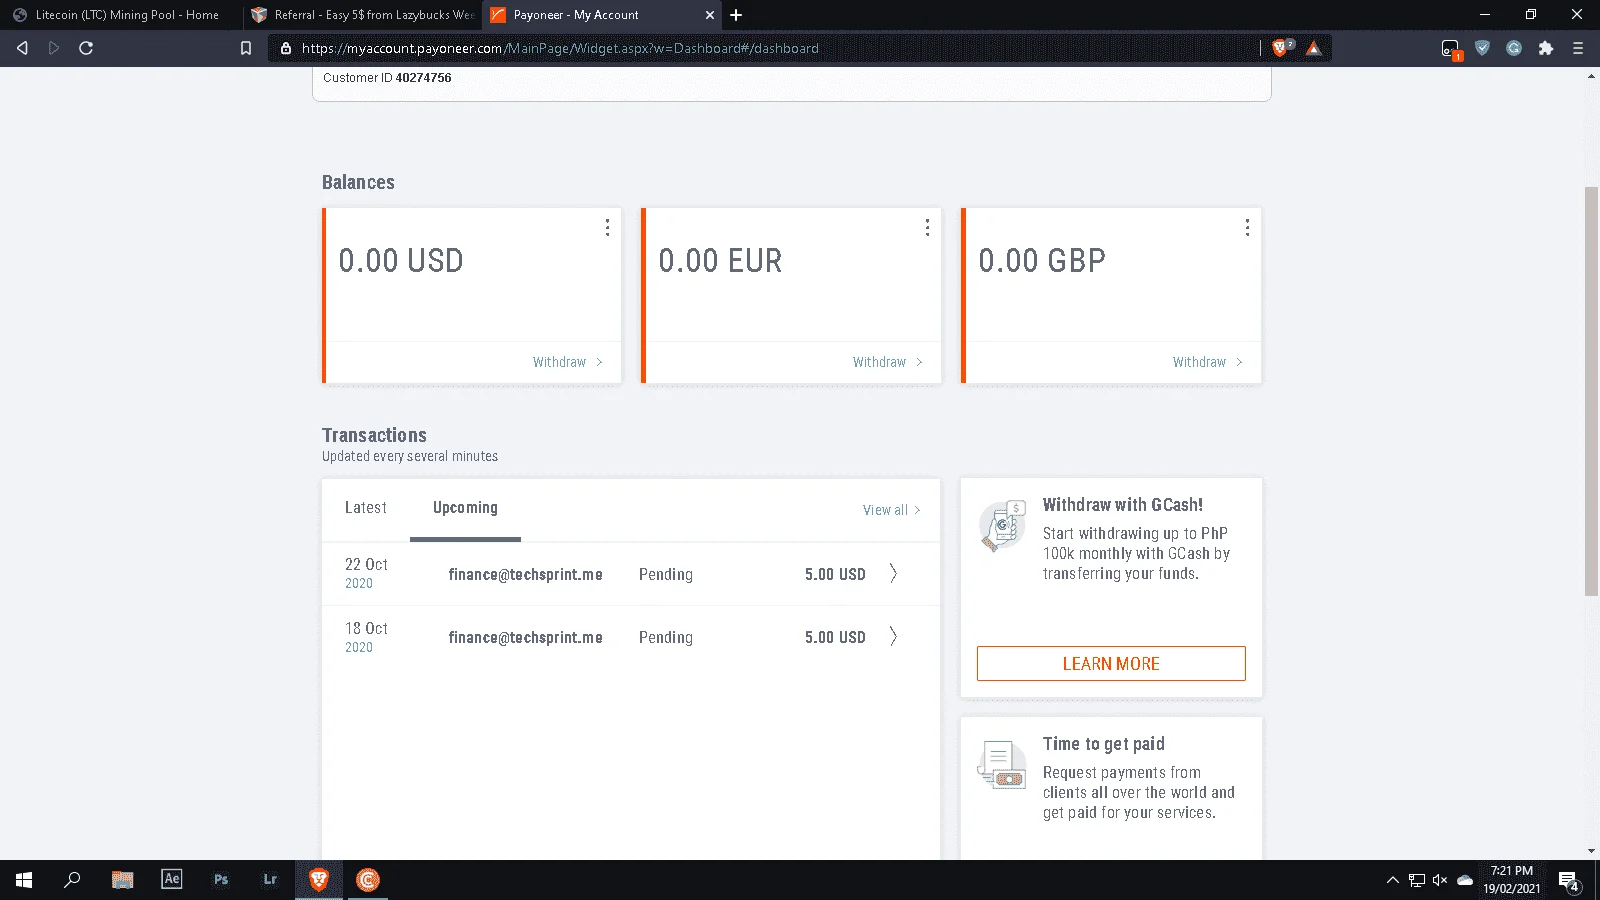Open the shield checkmark extension

1483,48
